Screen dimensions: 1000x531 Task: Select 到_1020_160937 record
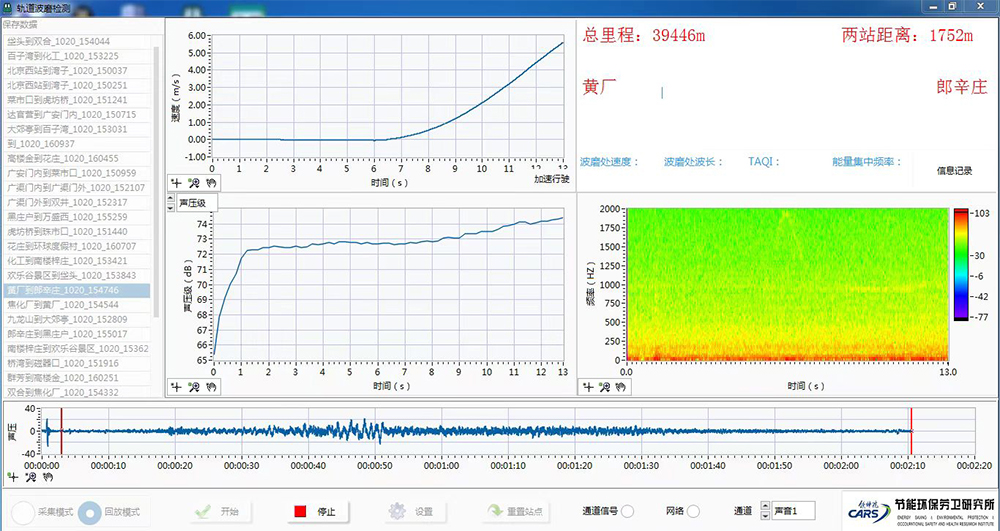click(76, 144)
